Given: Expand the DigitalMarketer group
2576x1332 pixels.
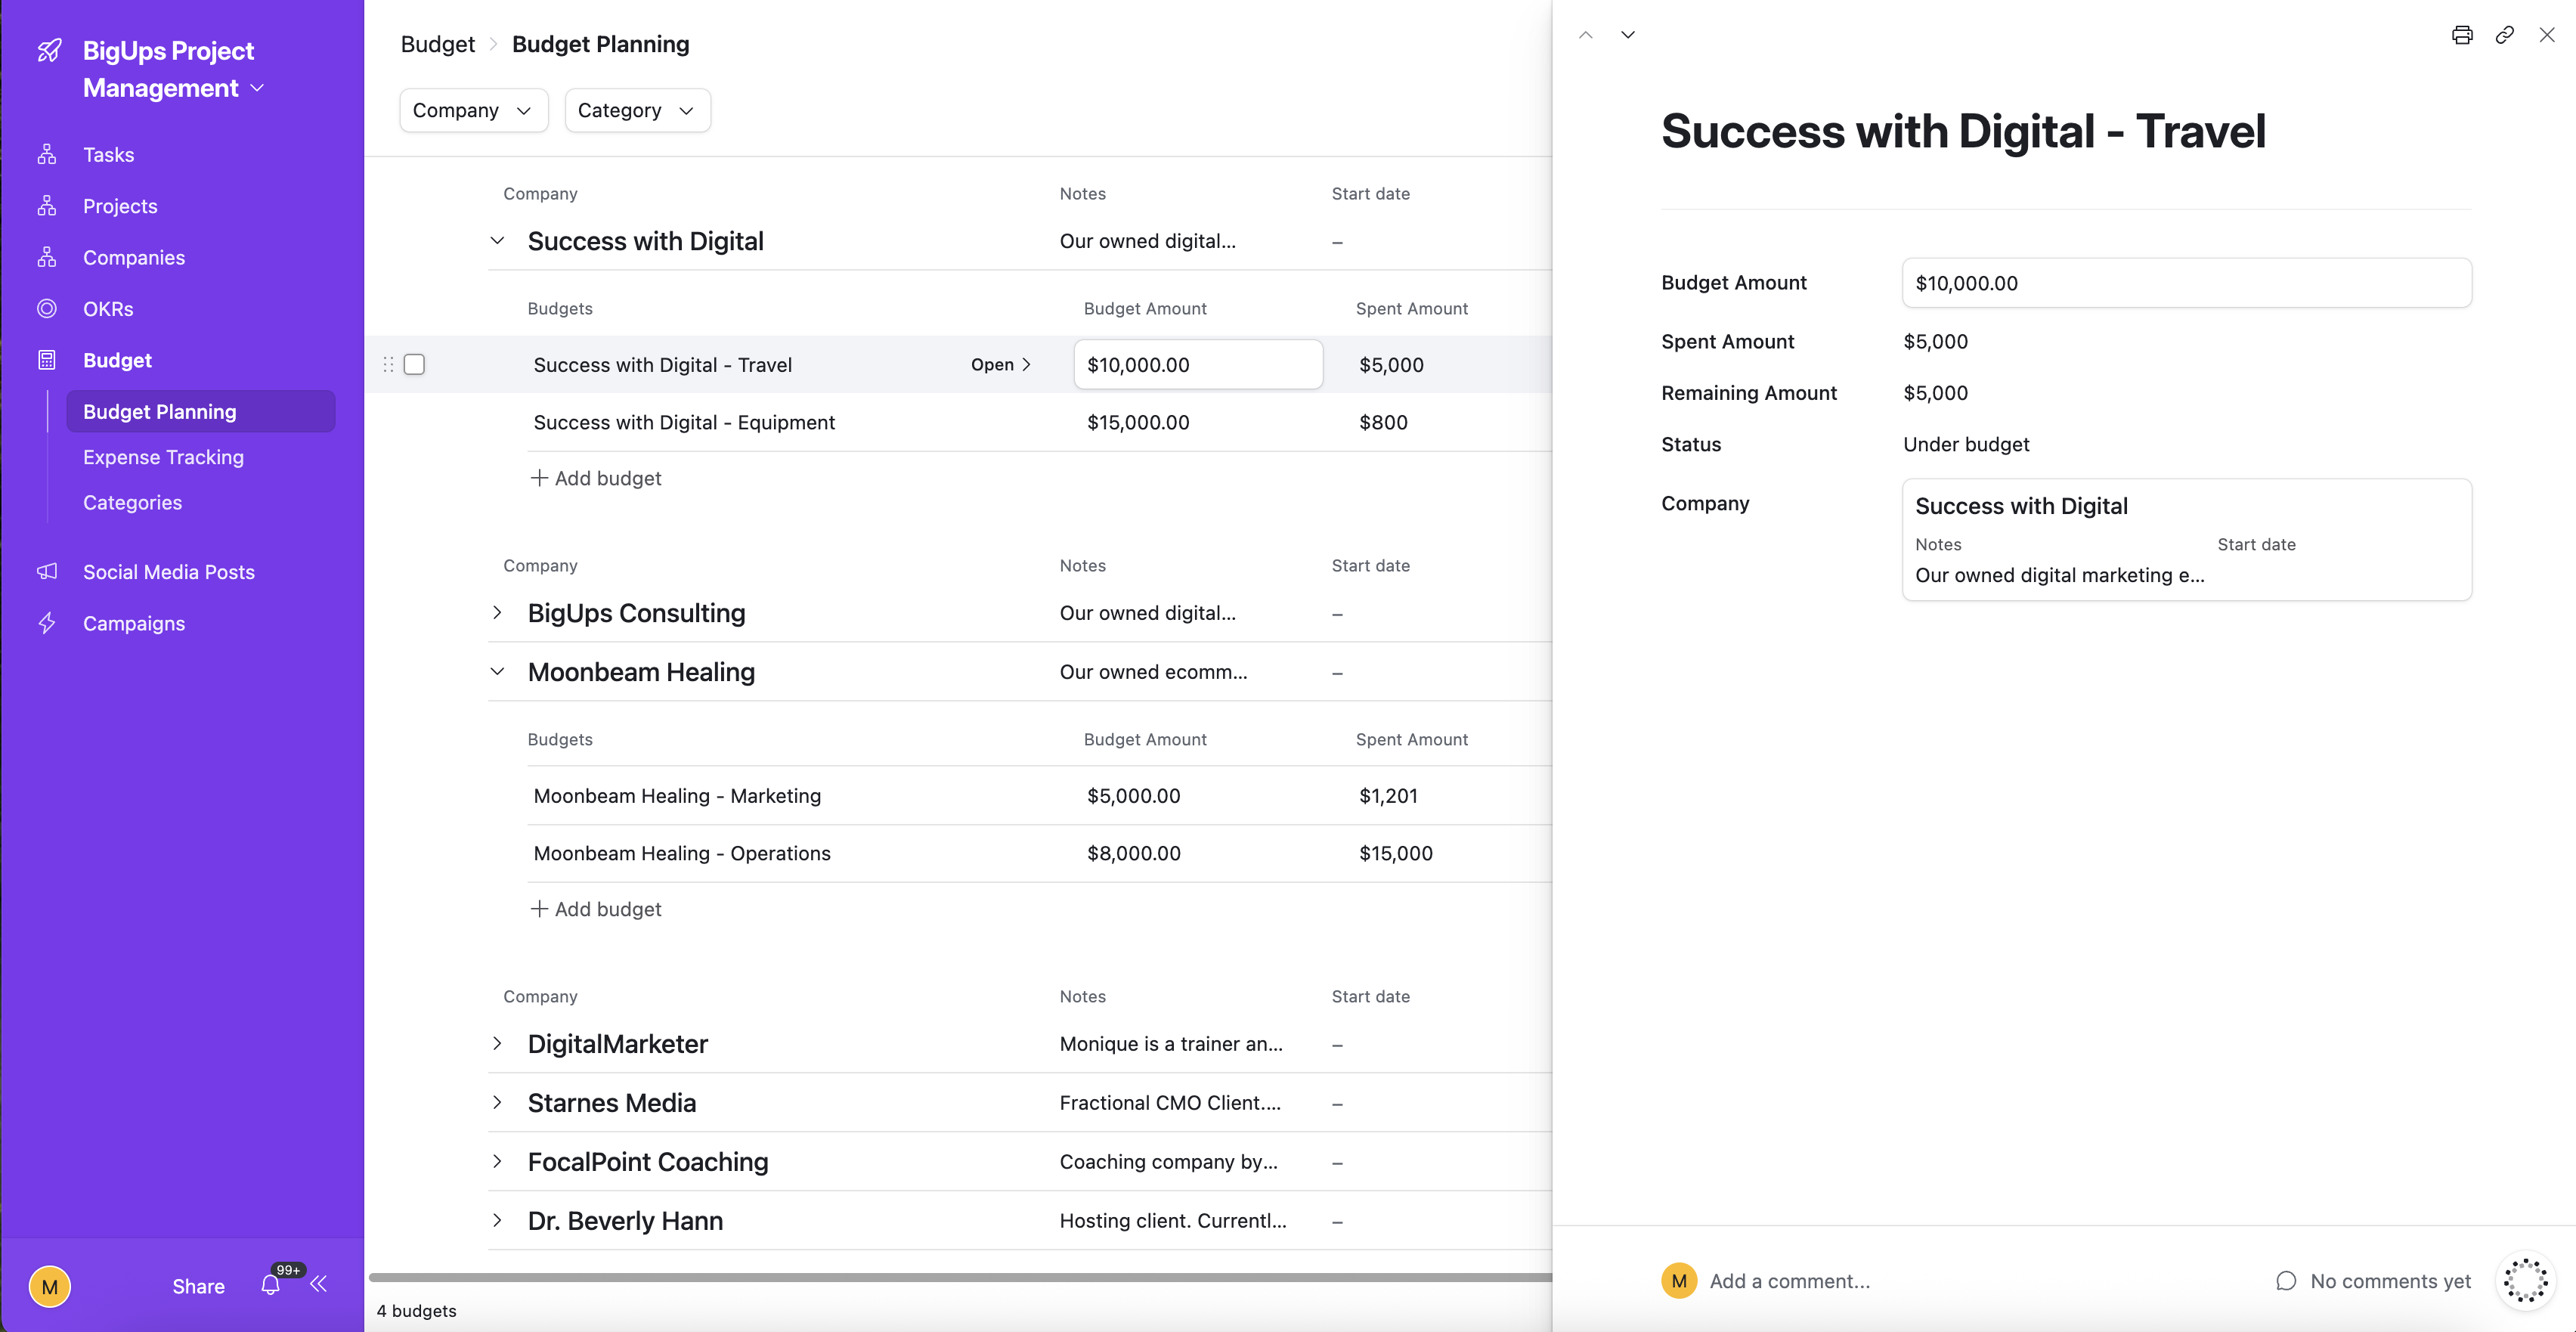Looking at the screenshot, I should point(497,1044).
